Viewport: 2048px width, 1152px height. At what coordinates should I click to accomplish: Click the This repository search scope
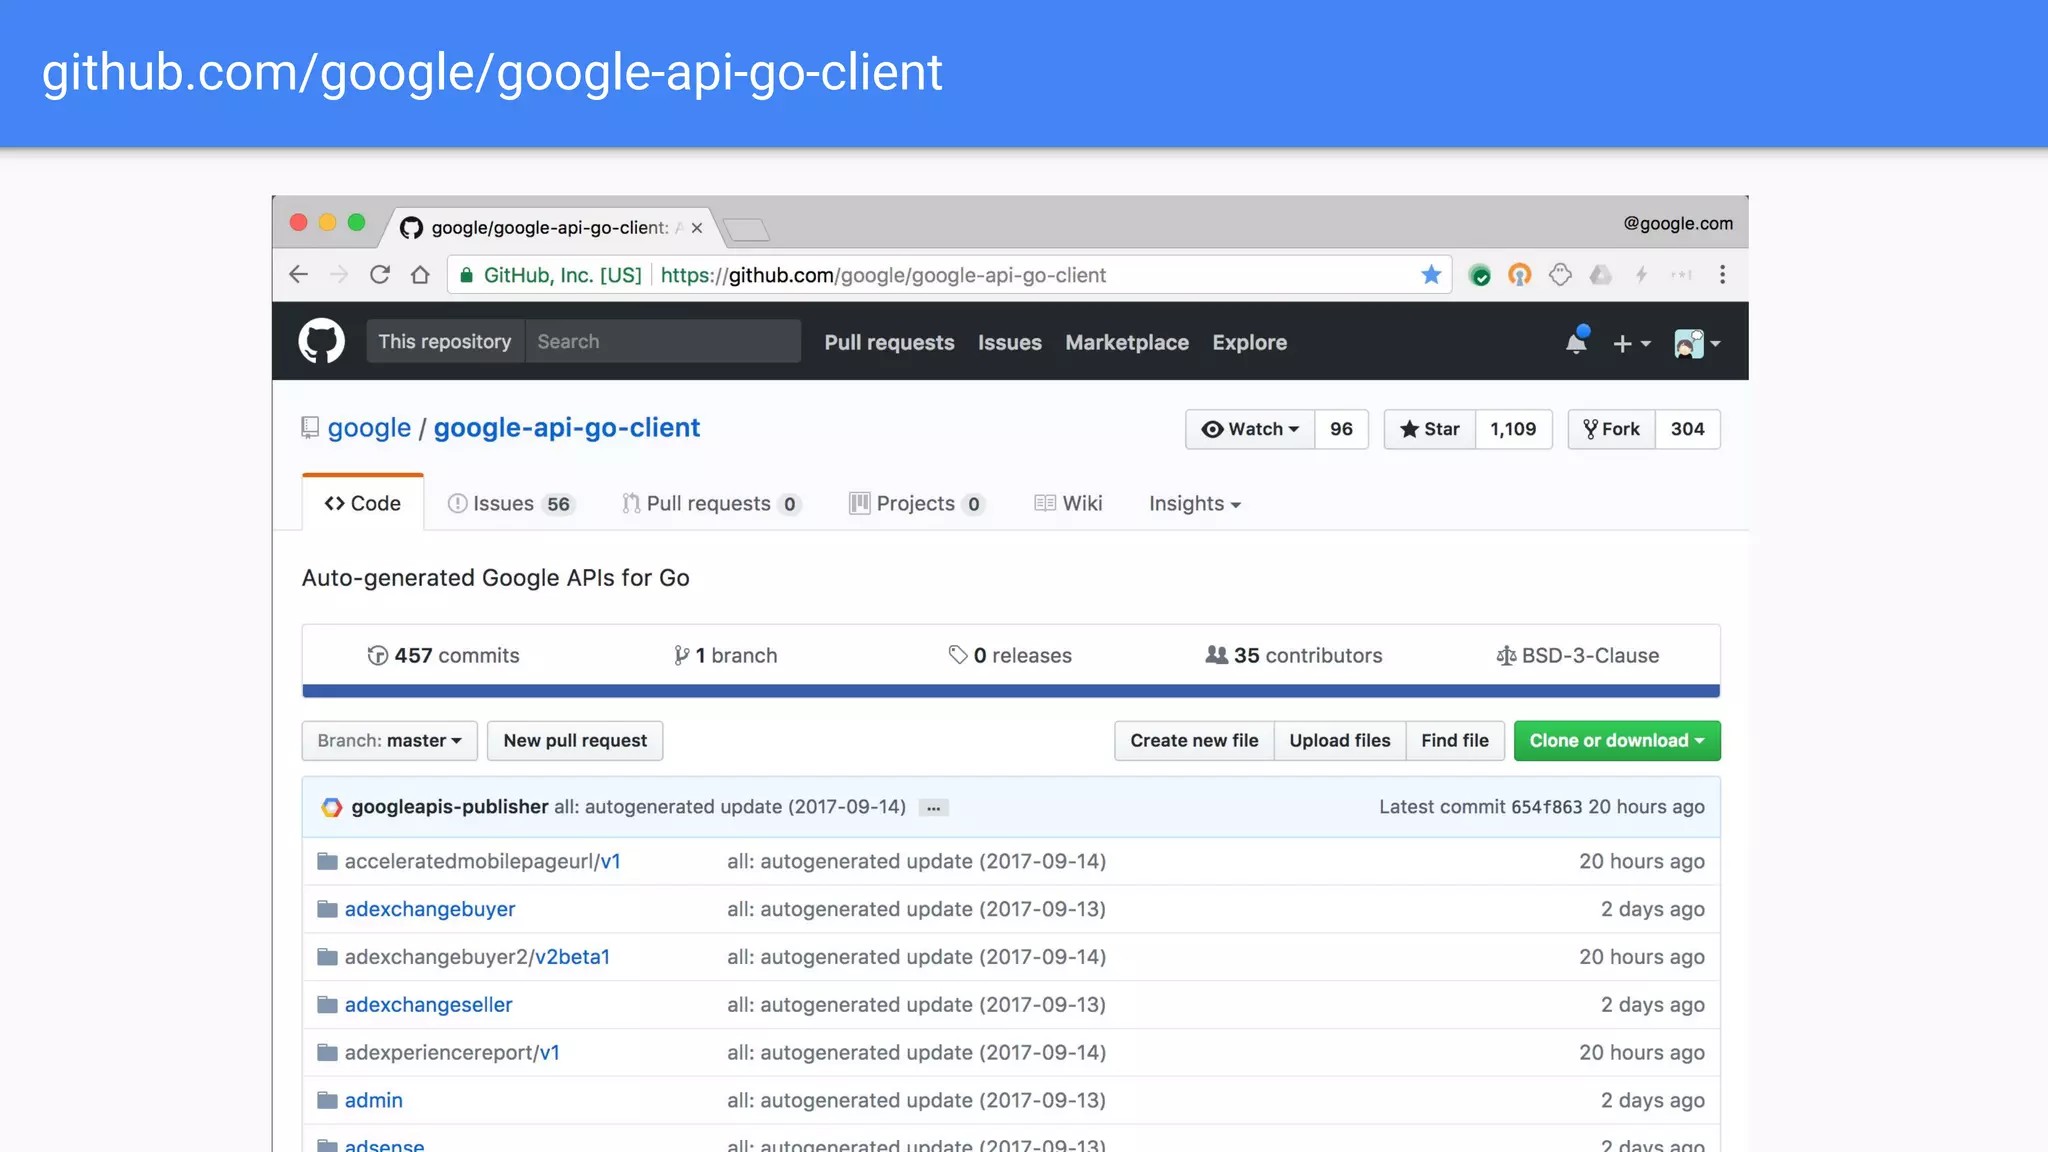445,341
